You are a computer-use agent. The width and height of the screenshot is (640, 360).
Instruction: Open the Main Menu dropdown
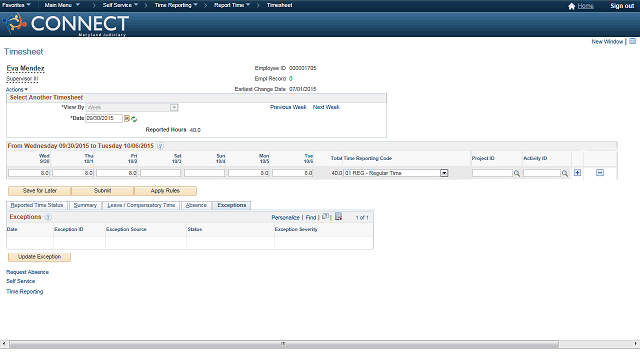(62, 5)
